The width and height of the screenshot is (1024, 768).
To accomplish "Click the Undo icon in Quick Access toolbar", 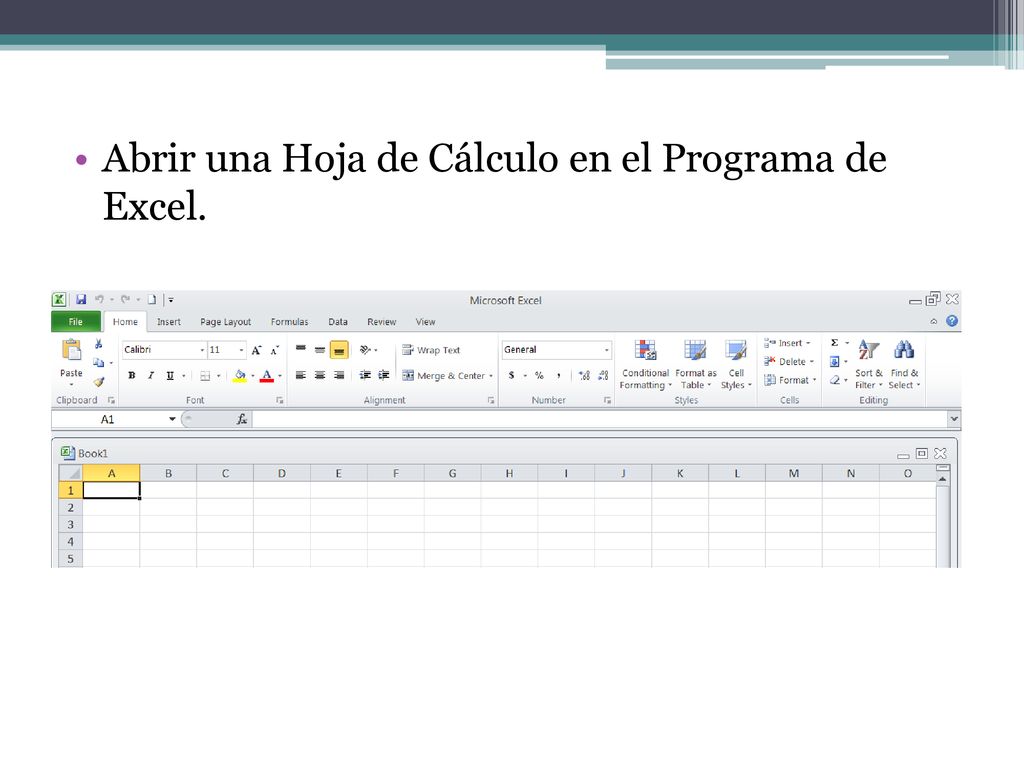I will click(x=99, y=300).
